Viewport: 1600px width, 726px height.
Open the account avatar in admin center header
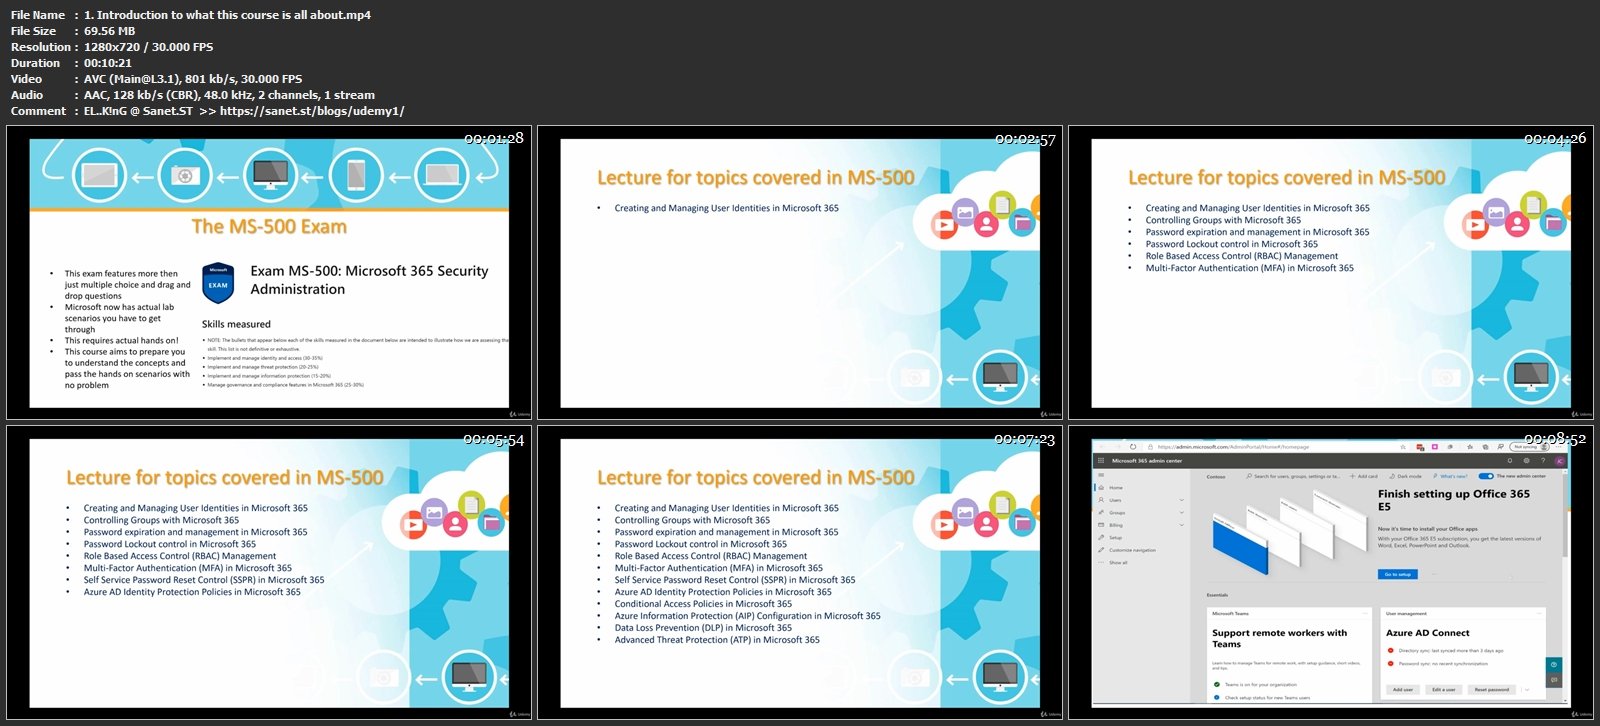1560,460
